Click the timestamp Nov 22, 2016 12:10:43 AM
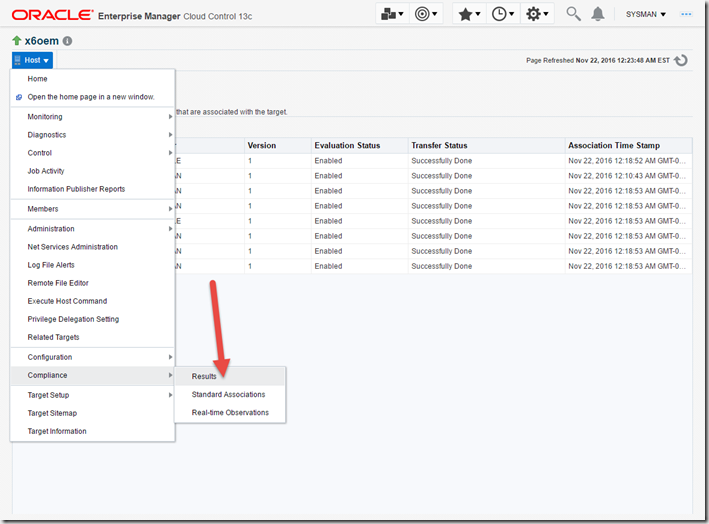The image size is (709, 524). click(627, 176)
